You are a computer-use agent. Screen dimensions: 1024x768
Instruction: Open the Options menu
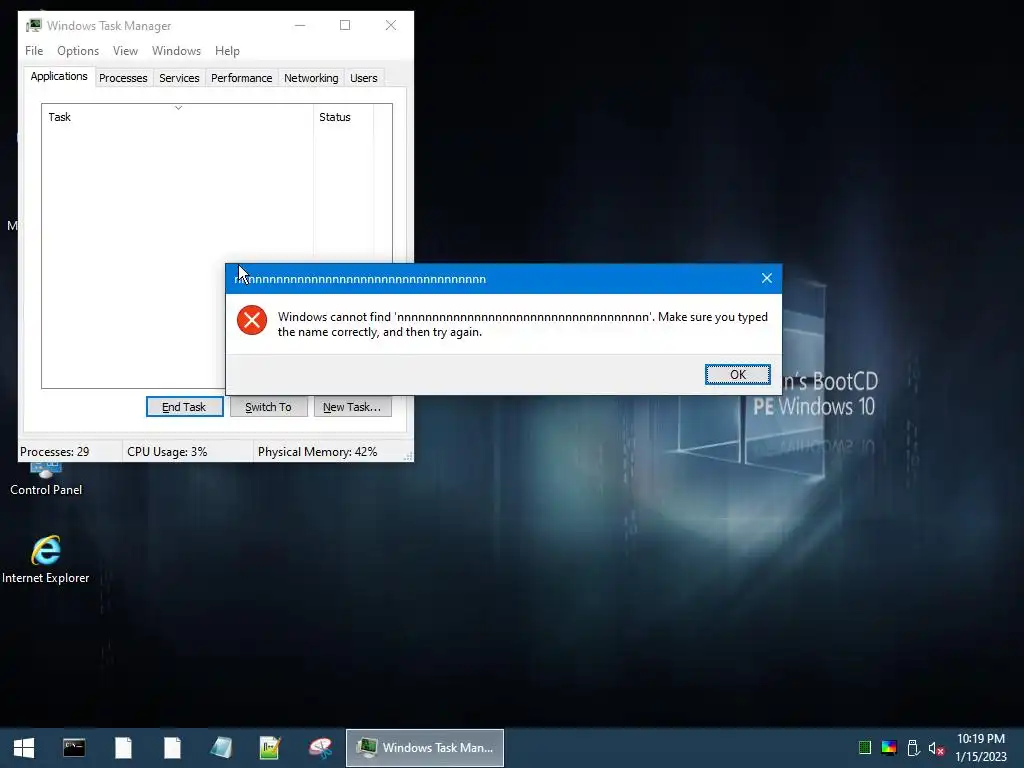point(78,50)
